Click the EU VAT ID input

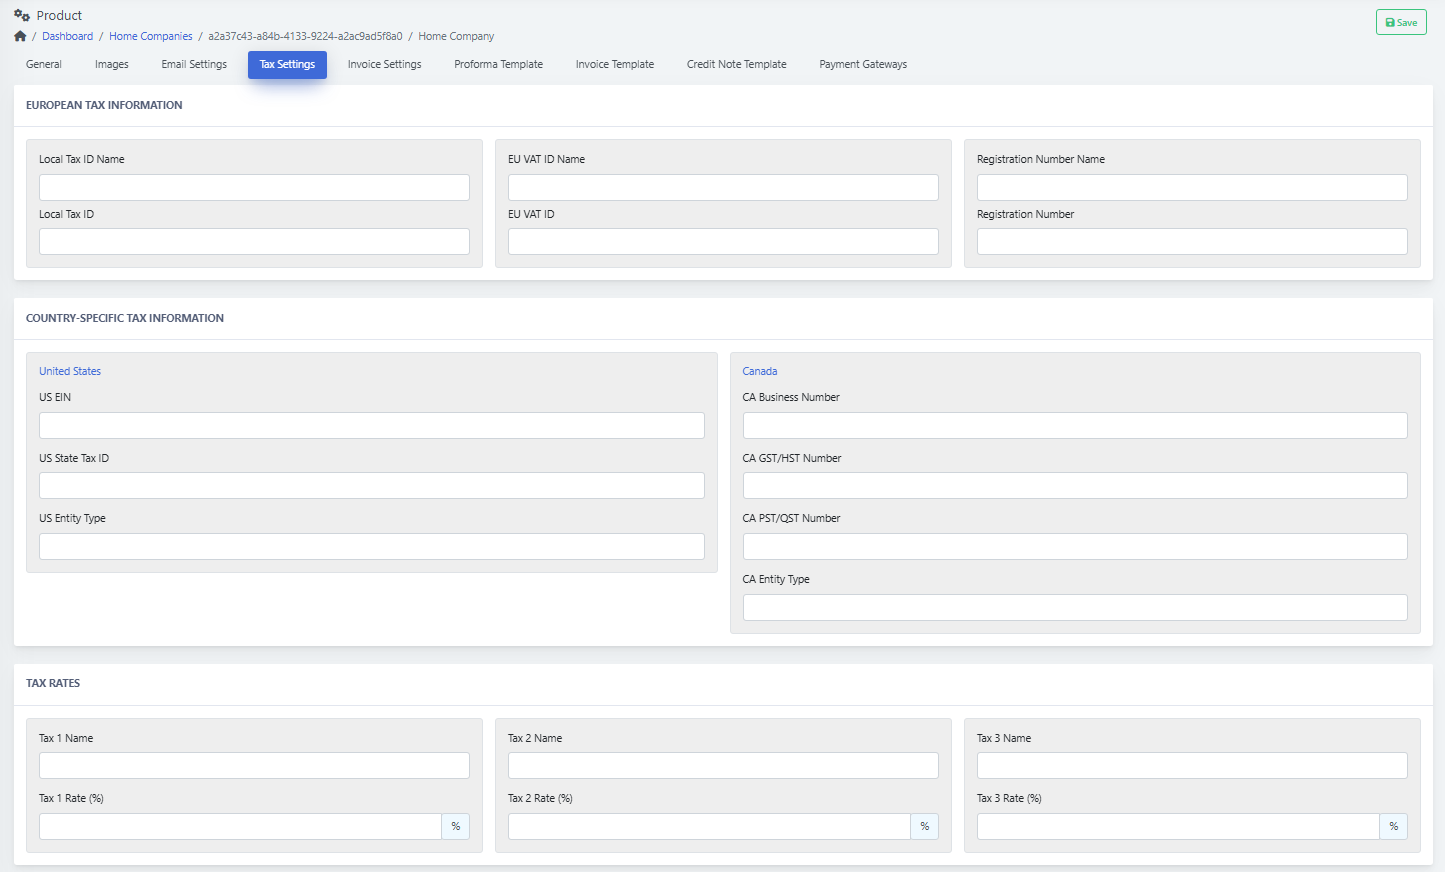point(723,241)
